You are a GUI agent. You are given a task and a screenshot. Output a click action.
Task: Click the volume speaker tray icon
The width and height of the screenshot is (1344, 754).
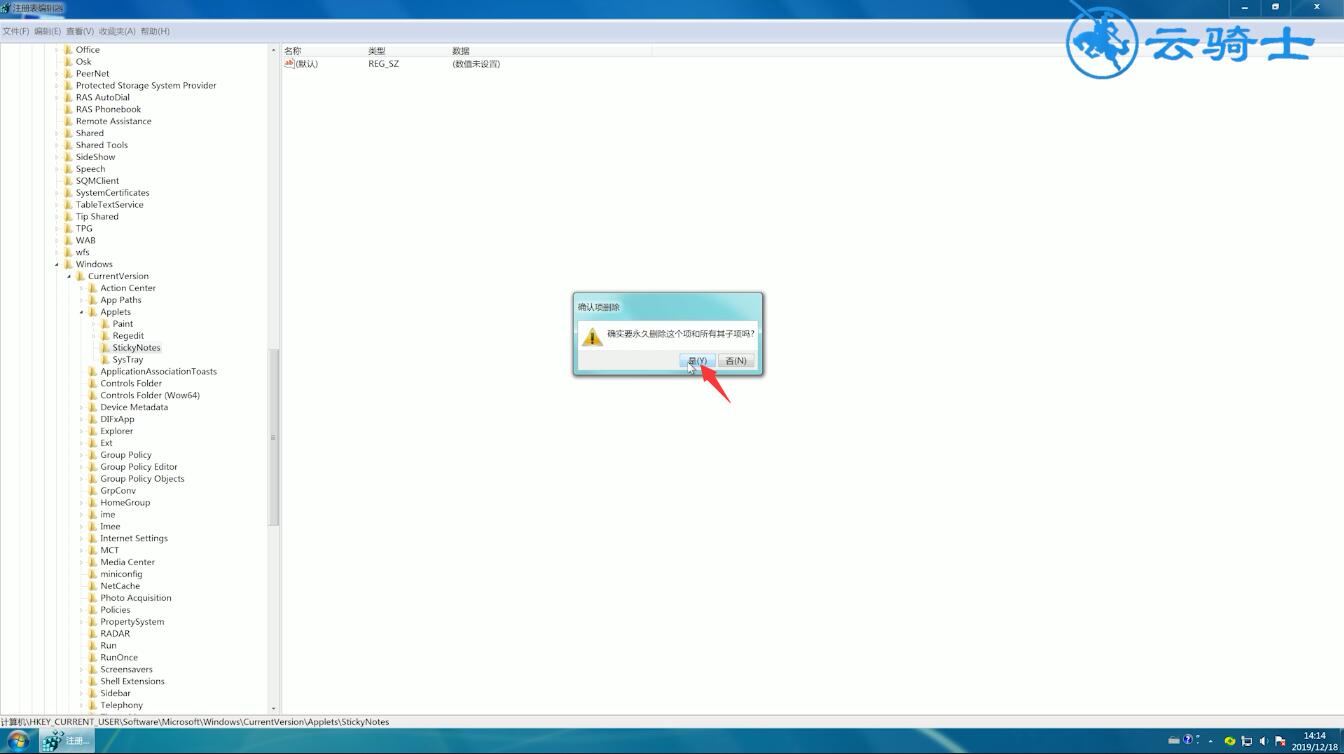click(x=1263, y=741)
